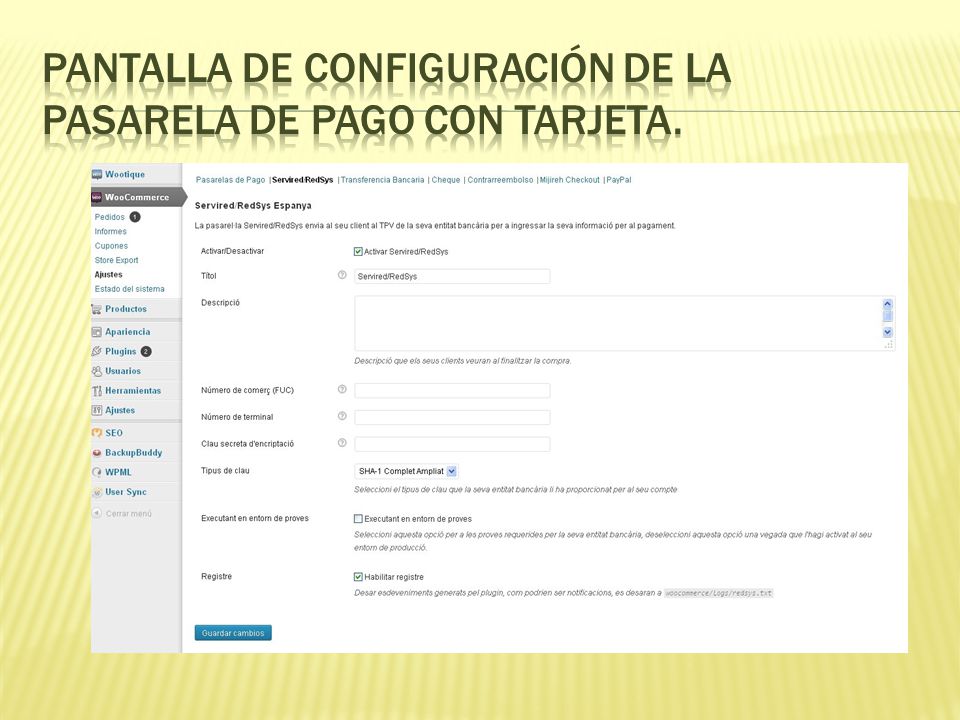Select Ajustes under WooCommerce submenu

point(108,275)
